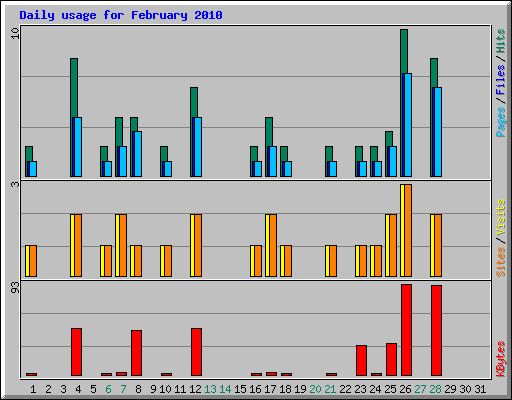Click day label "22" on the x-axis
The image size is (512, 400).
pos(345,389)
